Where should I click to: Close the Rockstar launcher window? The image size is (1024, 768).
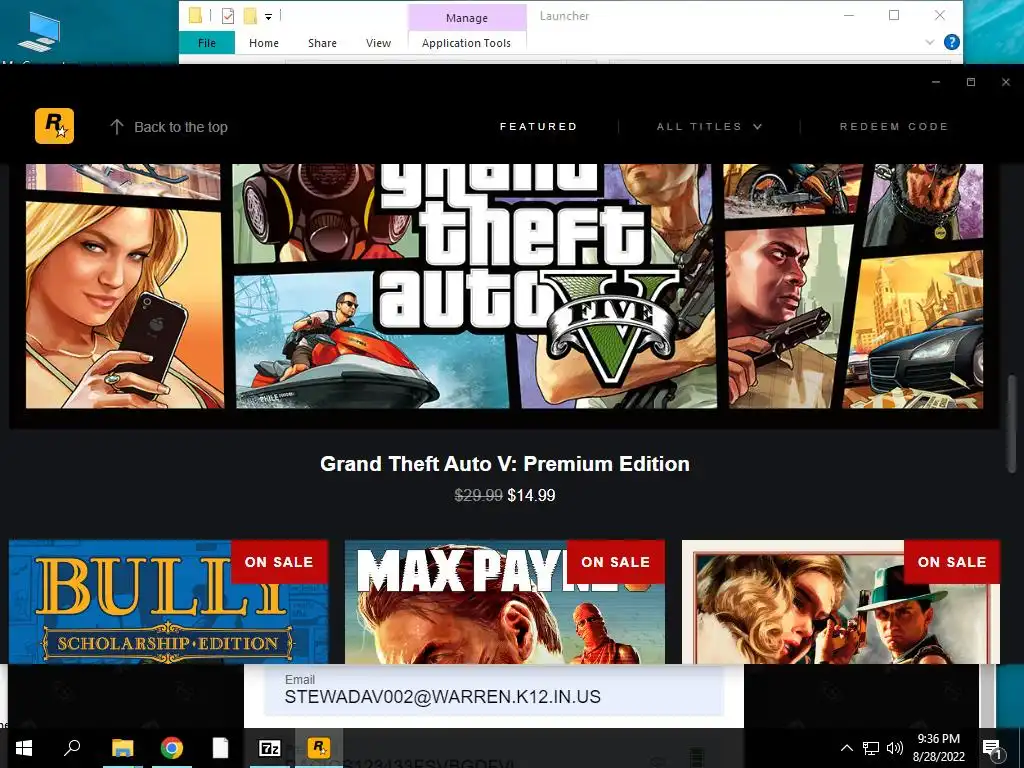point(1006,82)
